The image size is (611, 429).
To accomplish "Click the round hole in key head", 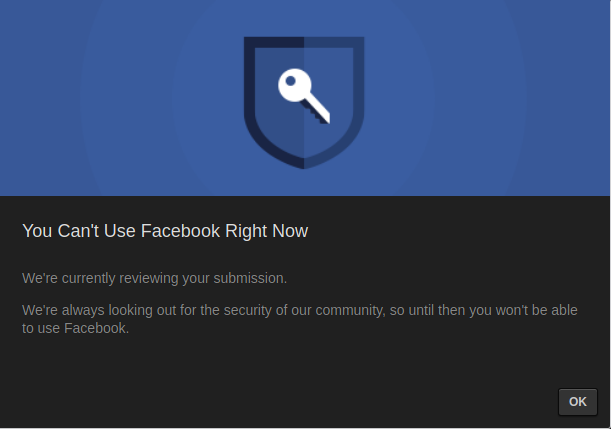I will pos(290,81).
